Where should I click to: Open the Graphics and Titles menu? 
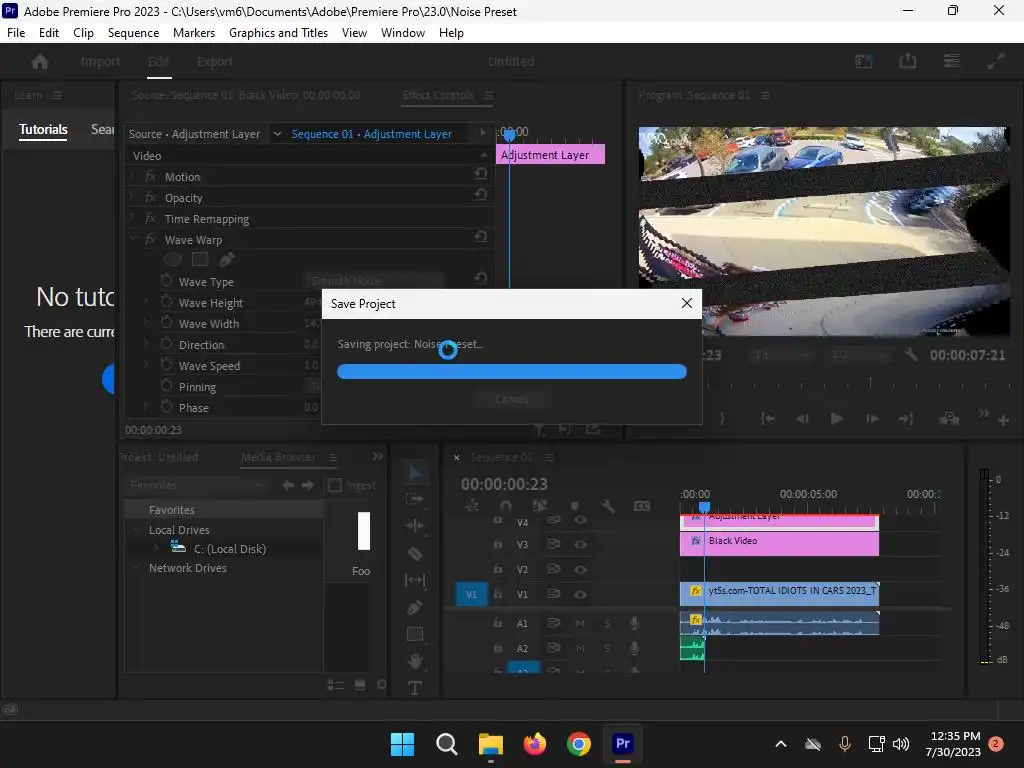tap(278, 33)
